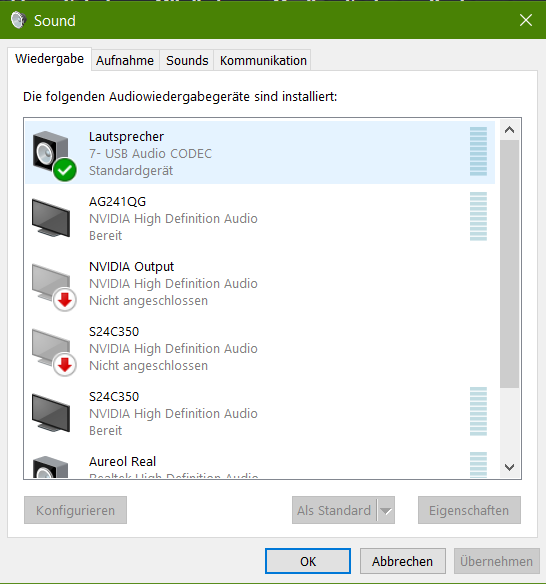Click the NVIDIA Output monitor icon
The image size is (546, 584).
point(54,287)
